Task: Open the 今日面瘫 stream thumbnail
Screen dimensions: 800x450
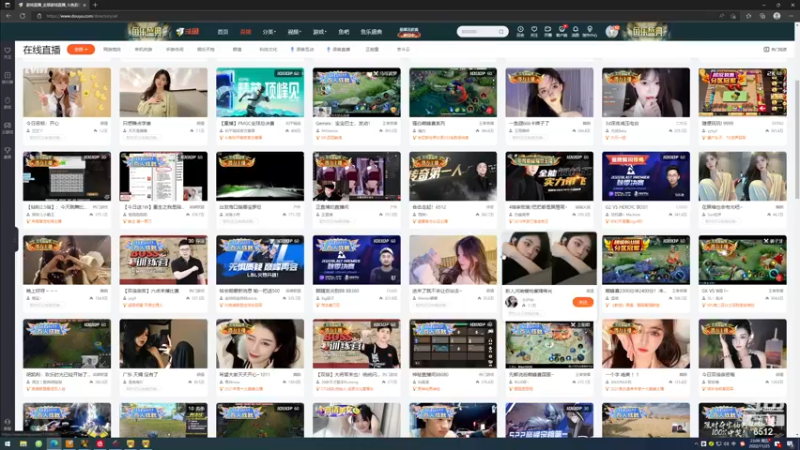Action: click(67, 92)
